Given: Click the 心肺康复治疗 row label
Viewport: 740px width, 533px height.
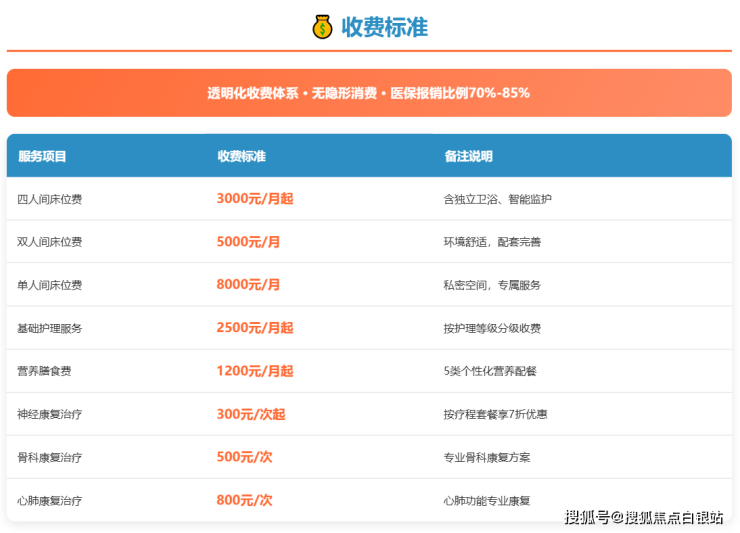Looking at the screenshot, I should [50, 500].
